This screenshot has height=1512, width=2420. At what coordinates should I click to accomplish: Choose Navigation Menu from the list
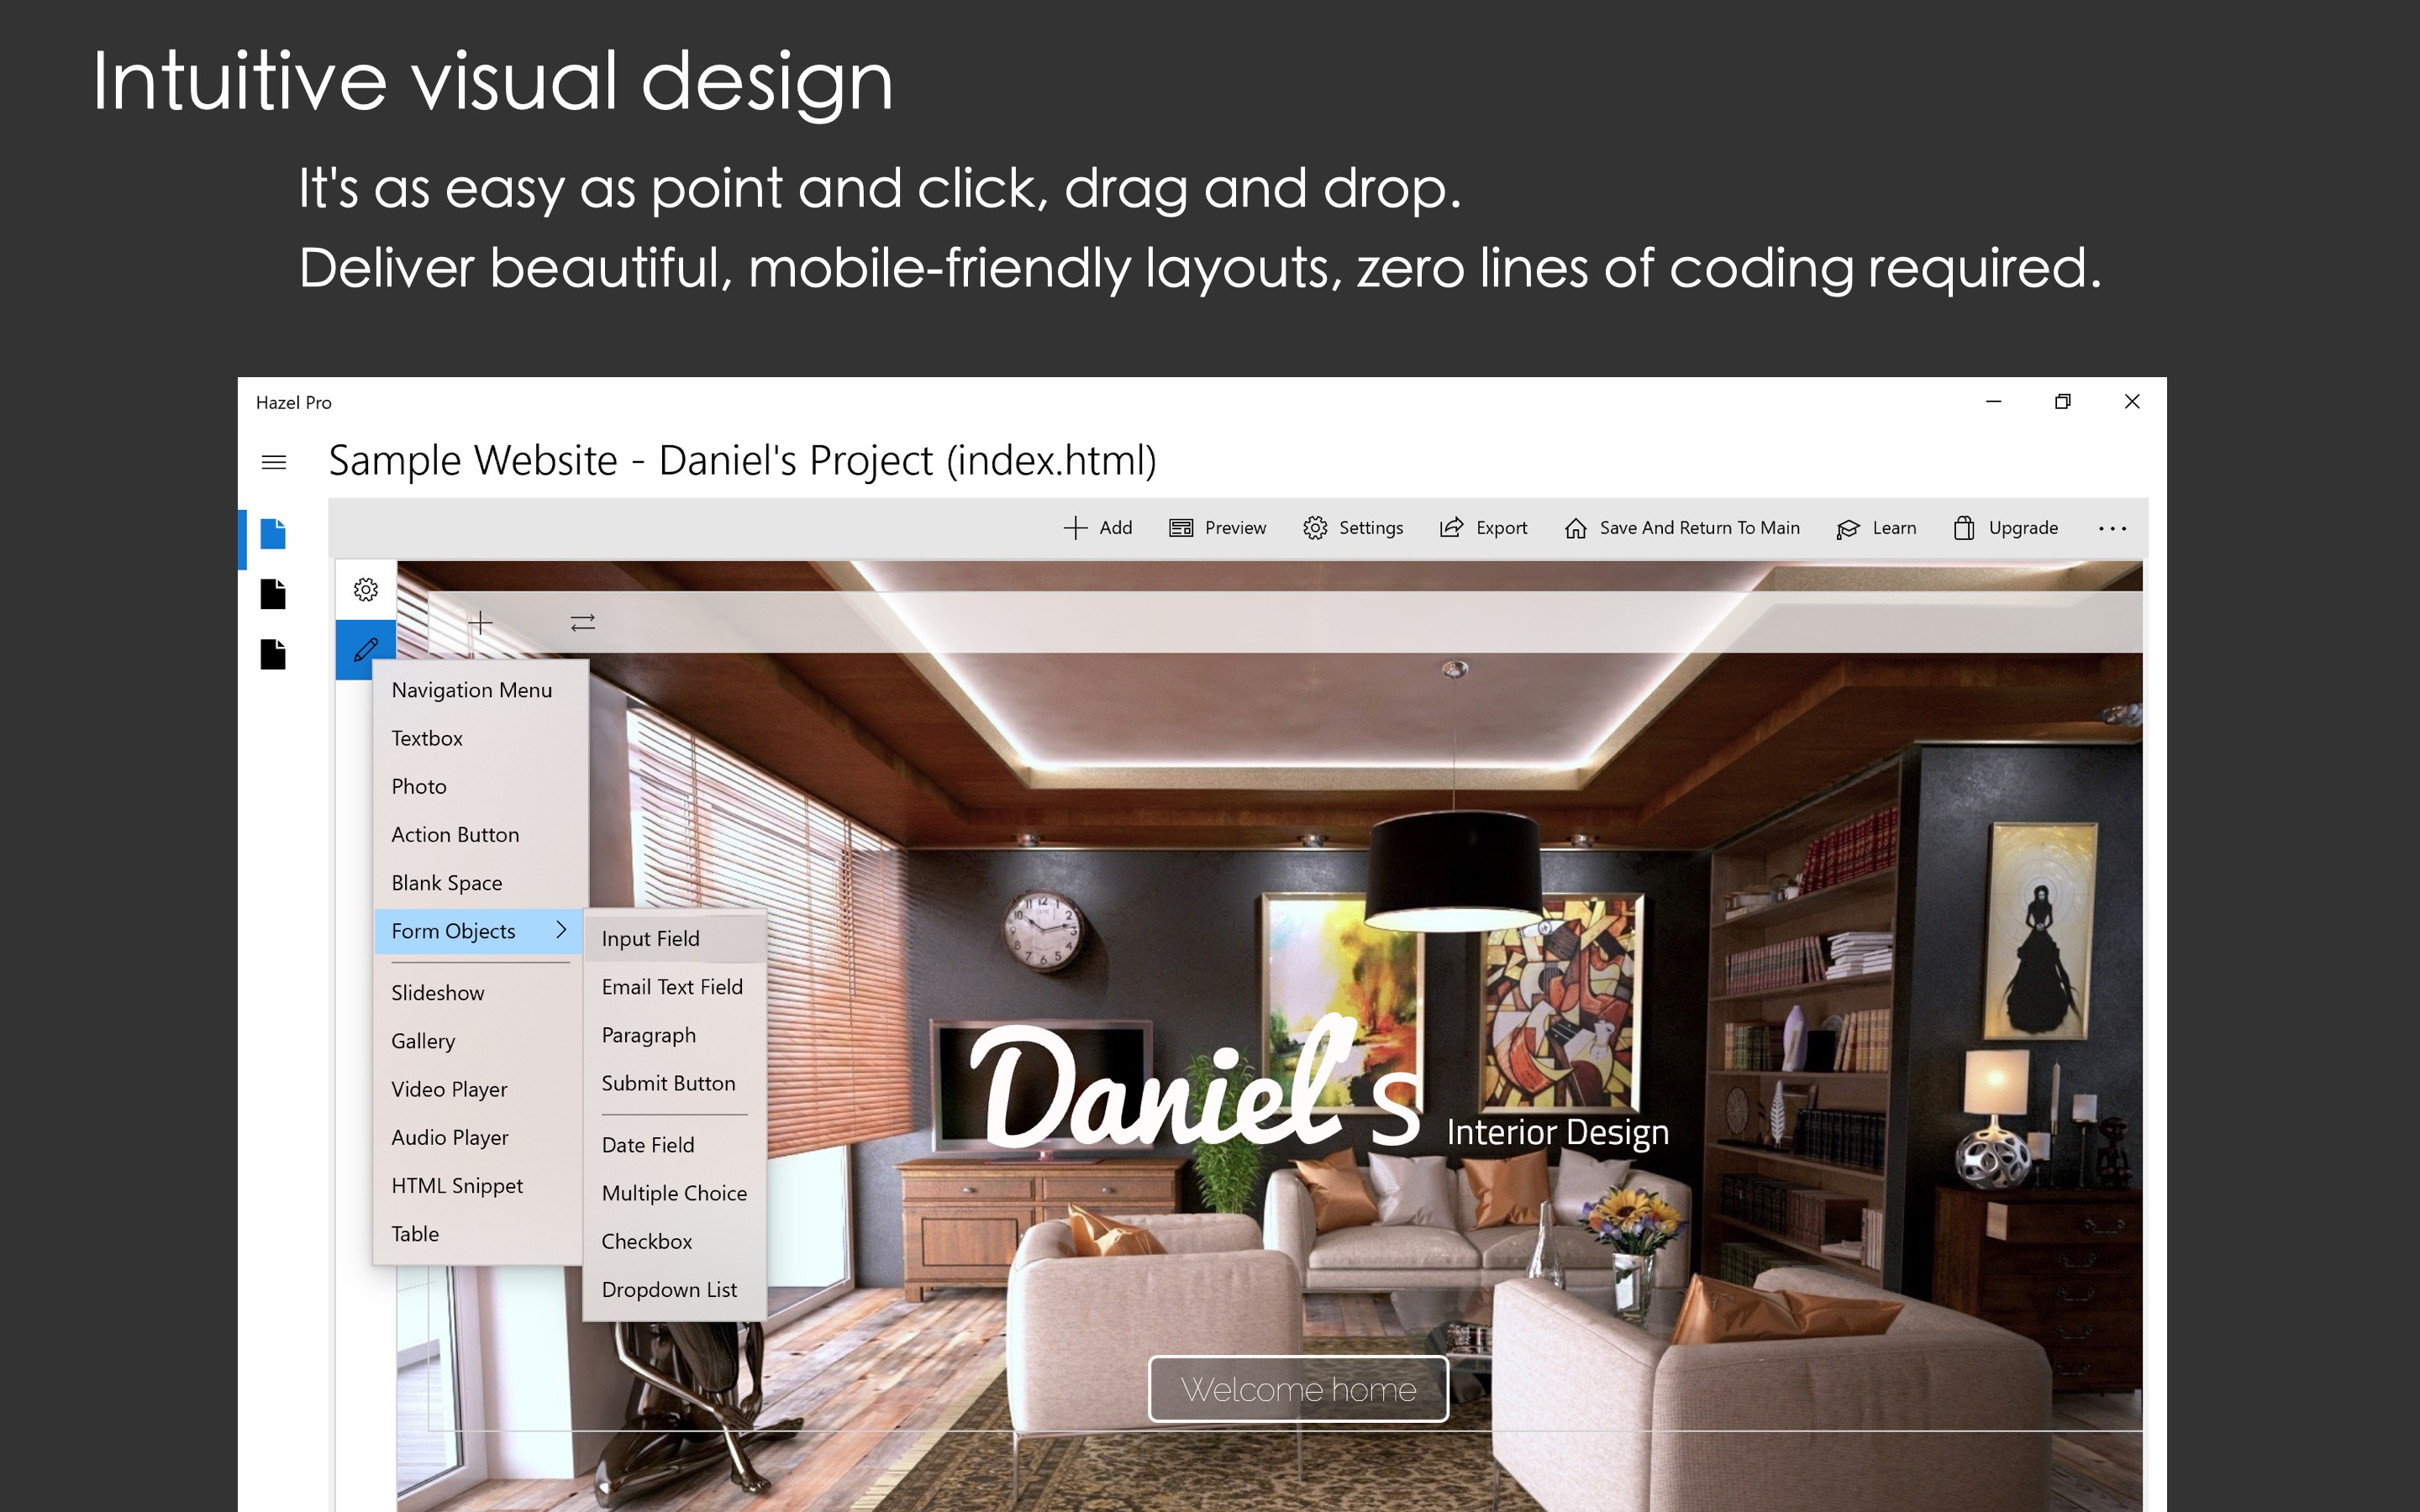click(x=472, y=690)
